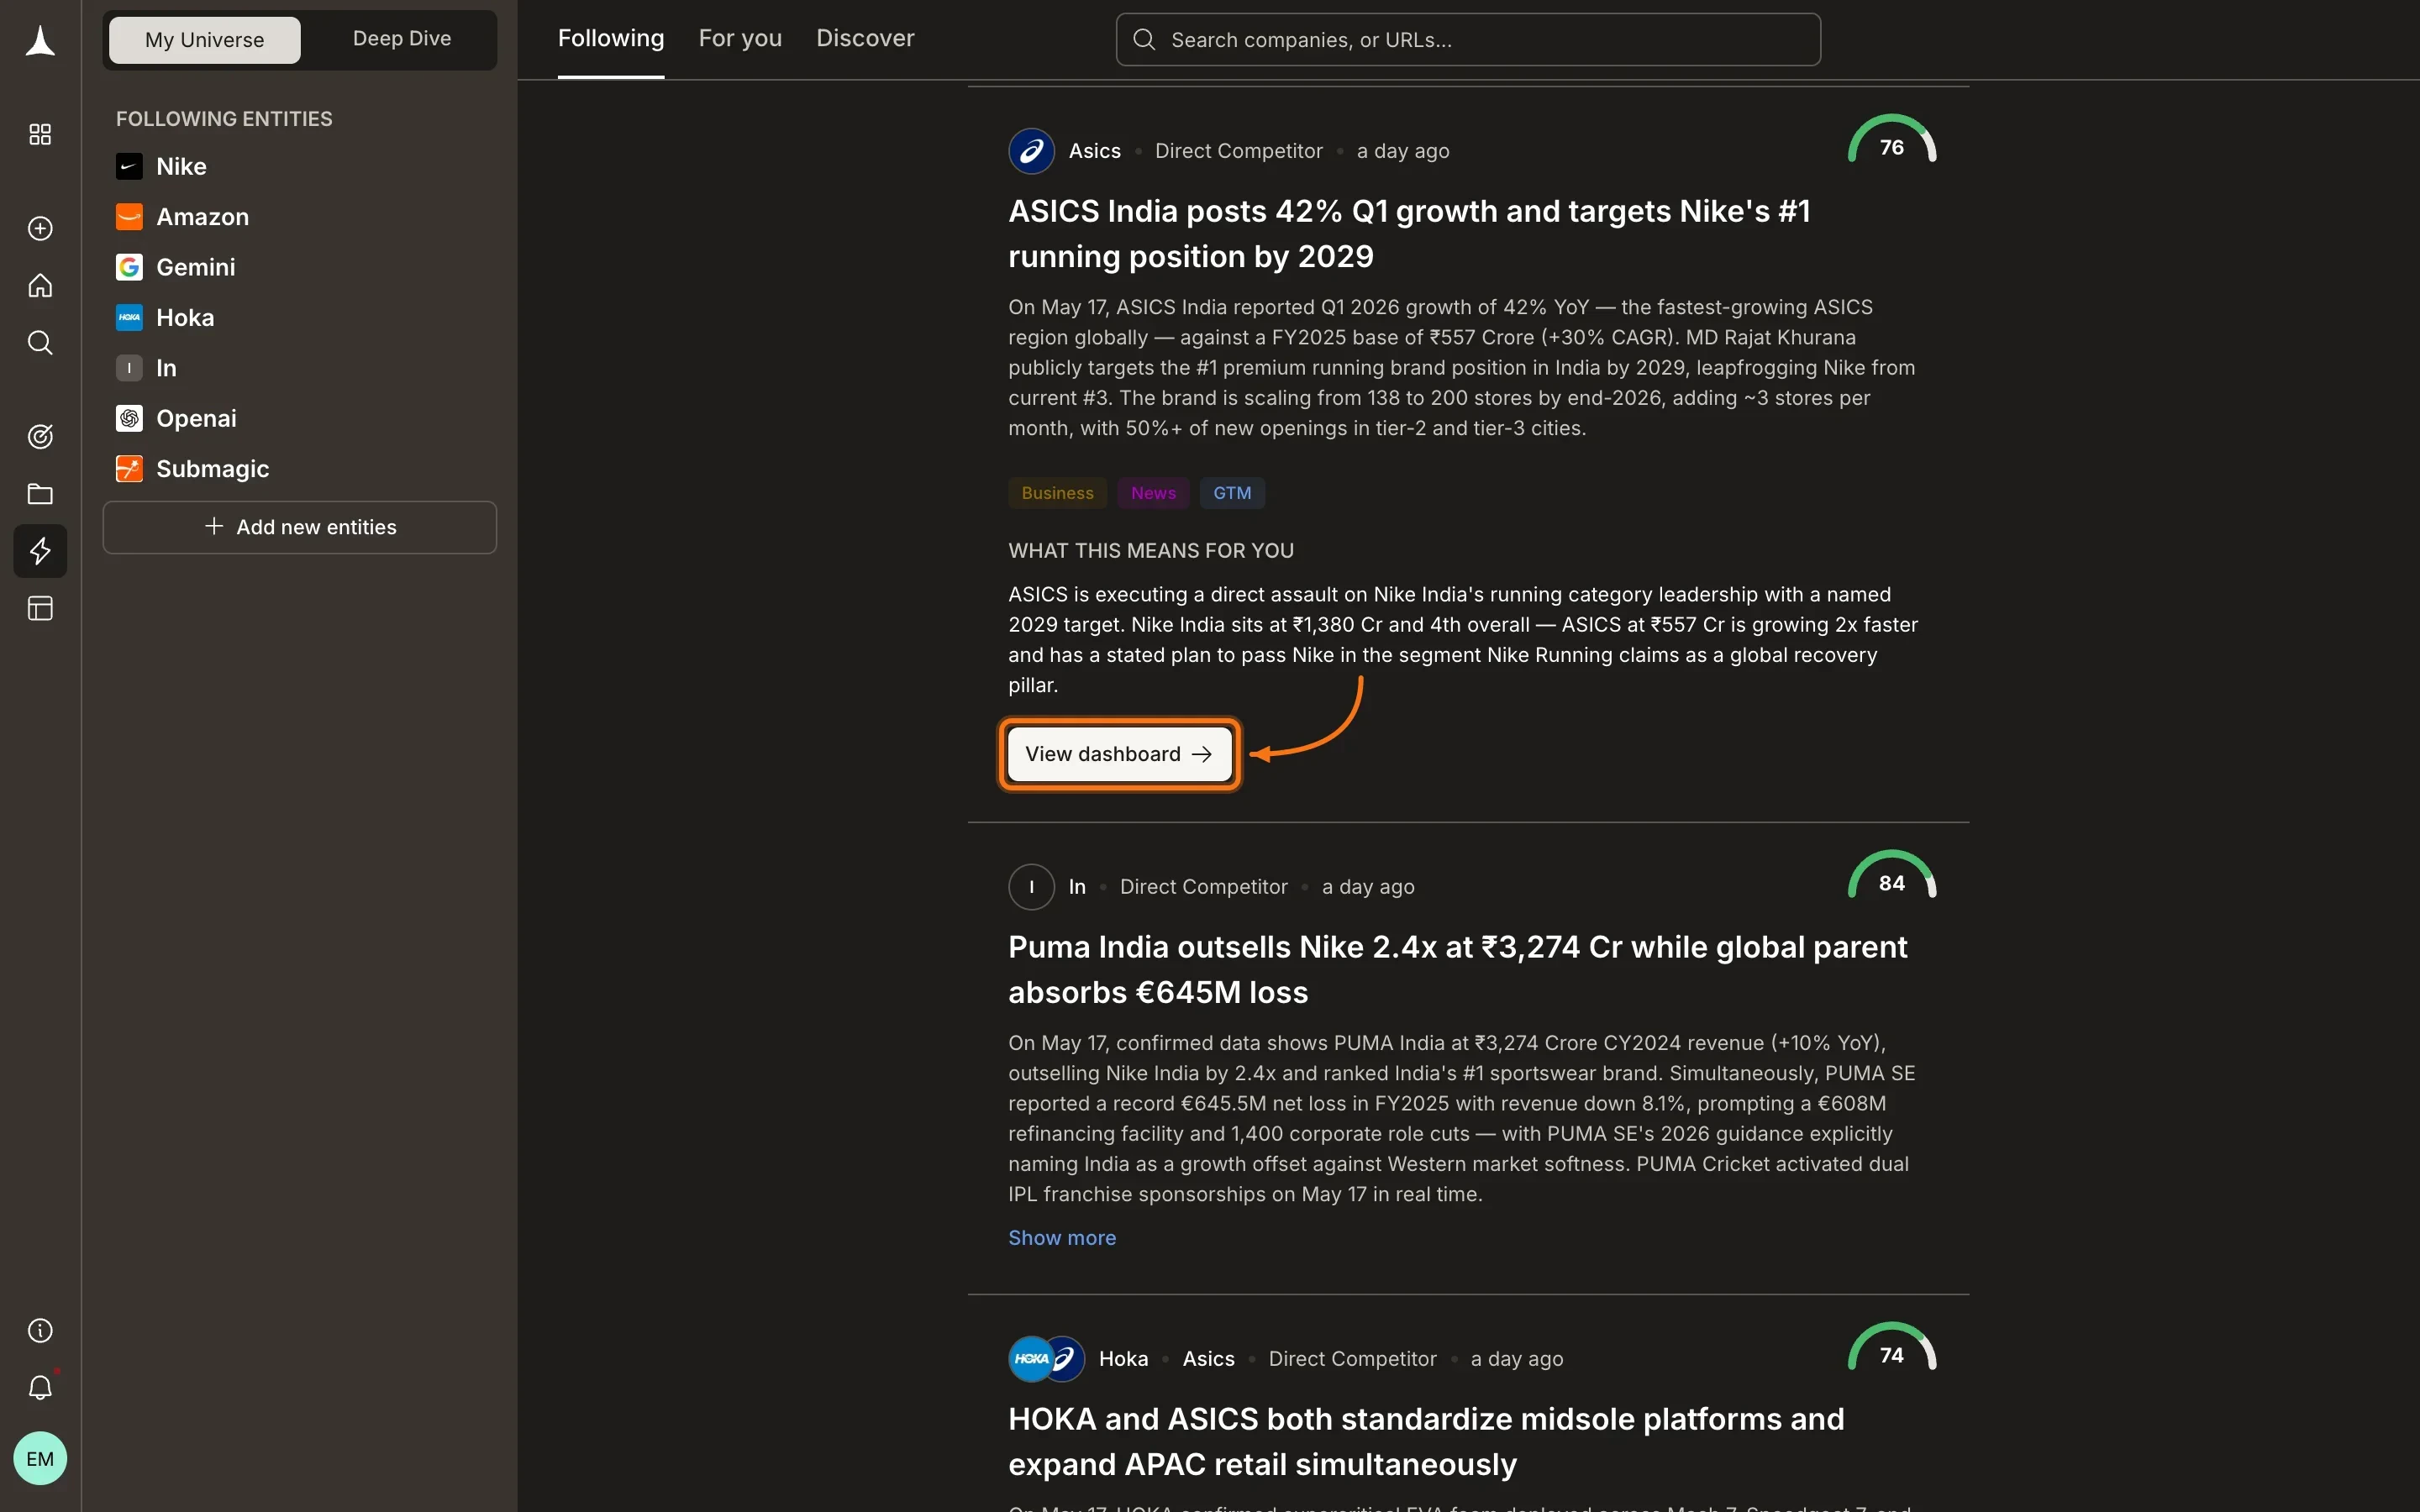Open notifications bell icon
Screen dimensions: 2420x1512
coord(40,1388)
